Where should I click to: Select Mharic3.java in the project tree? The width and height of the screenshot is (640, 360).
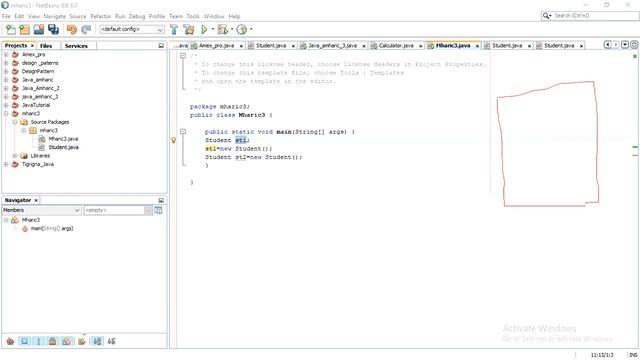[x=63, y=139]
